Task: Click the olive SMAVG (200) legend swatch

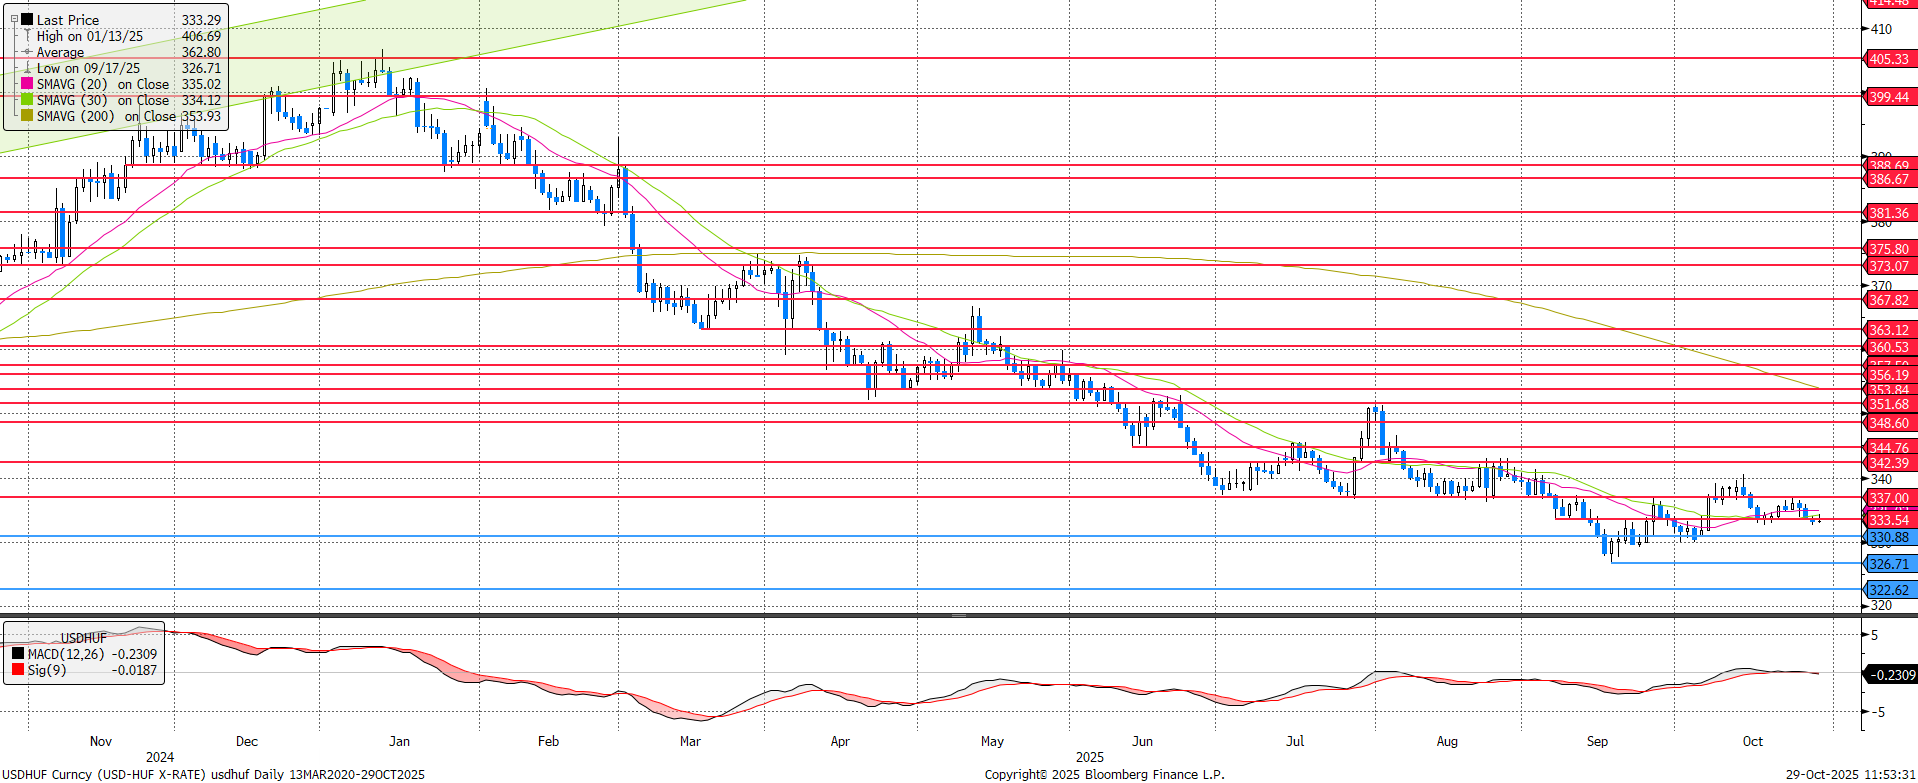Action: pyautogui.click(x=27, y=116)
